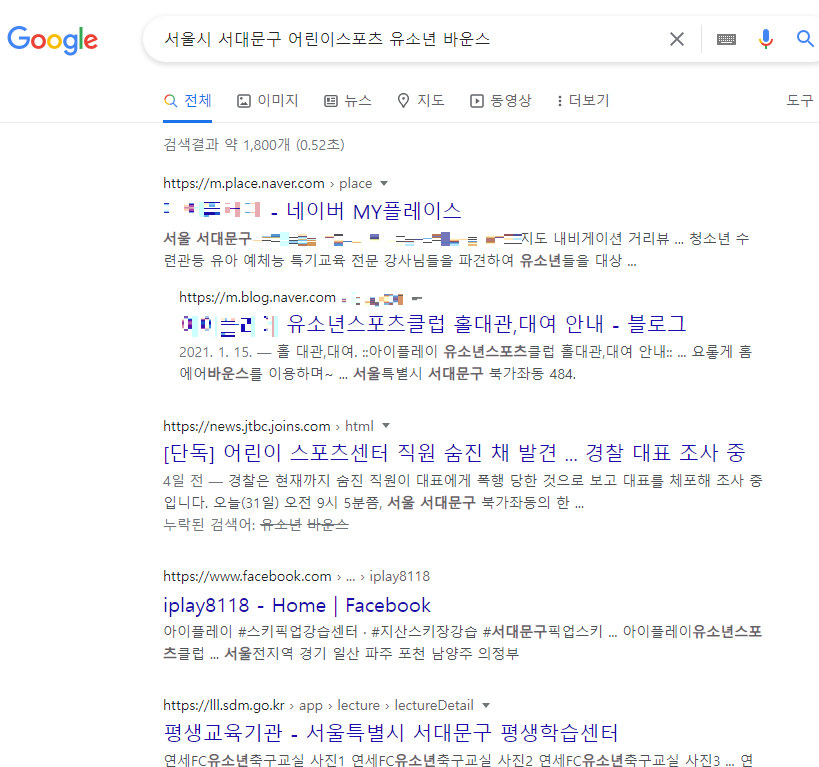This screenshot has width=819, height=767.
Task: Start voice search with microphone icon
Action: tap(766, 39)
